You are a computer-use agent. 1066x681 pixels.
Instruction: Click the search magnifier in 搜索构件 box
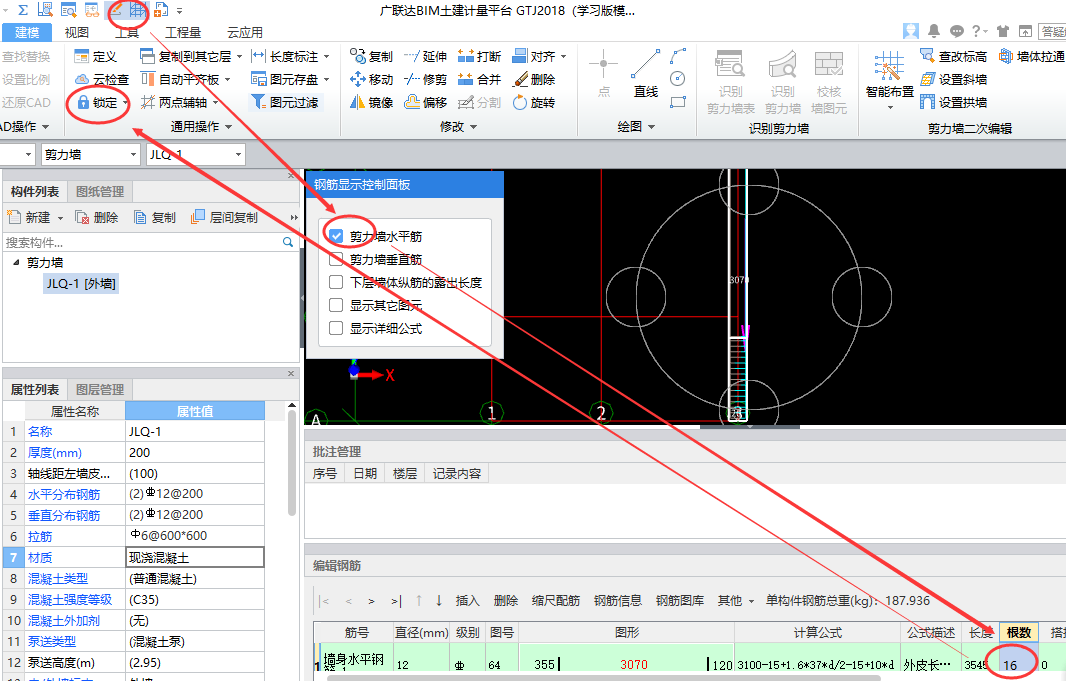click(x=288, y=242)
